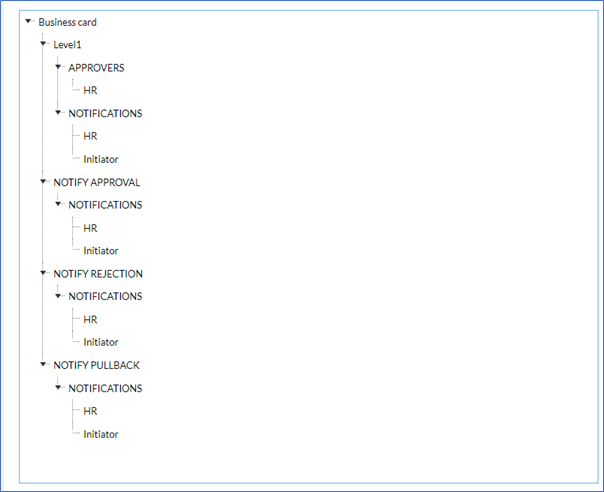Screen dimensions: 604x492
Task: Select Initiator under NOTIFY APPROVAL
Action: (101, 251)
